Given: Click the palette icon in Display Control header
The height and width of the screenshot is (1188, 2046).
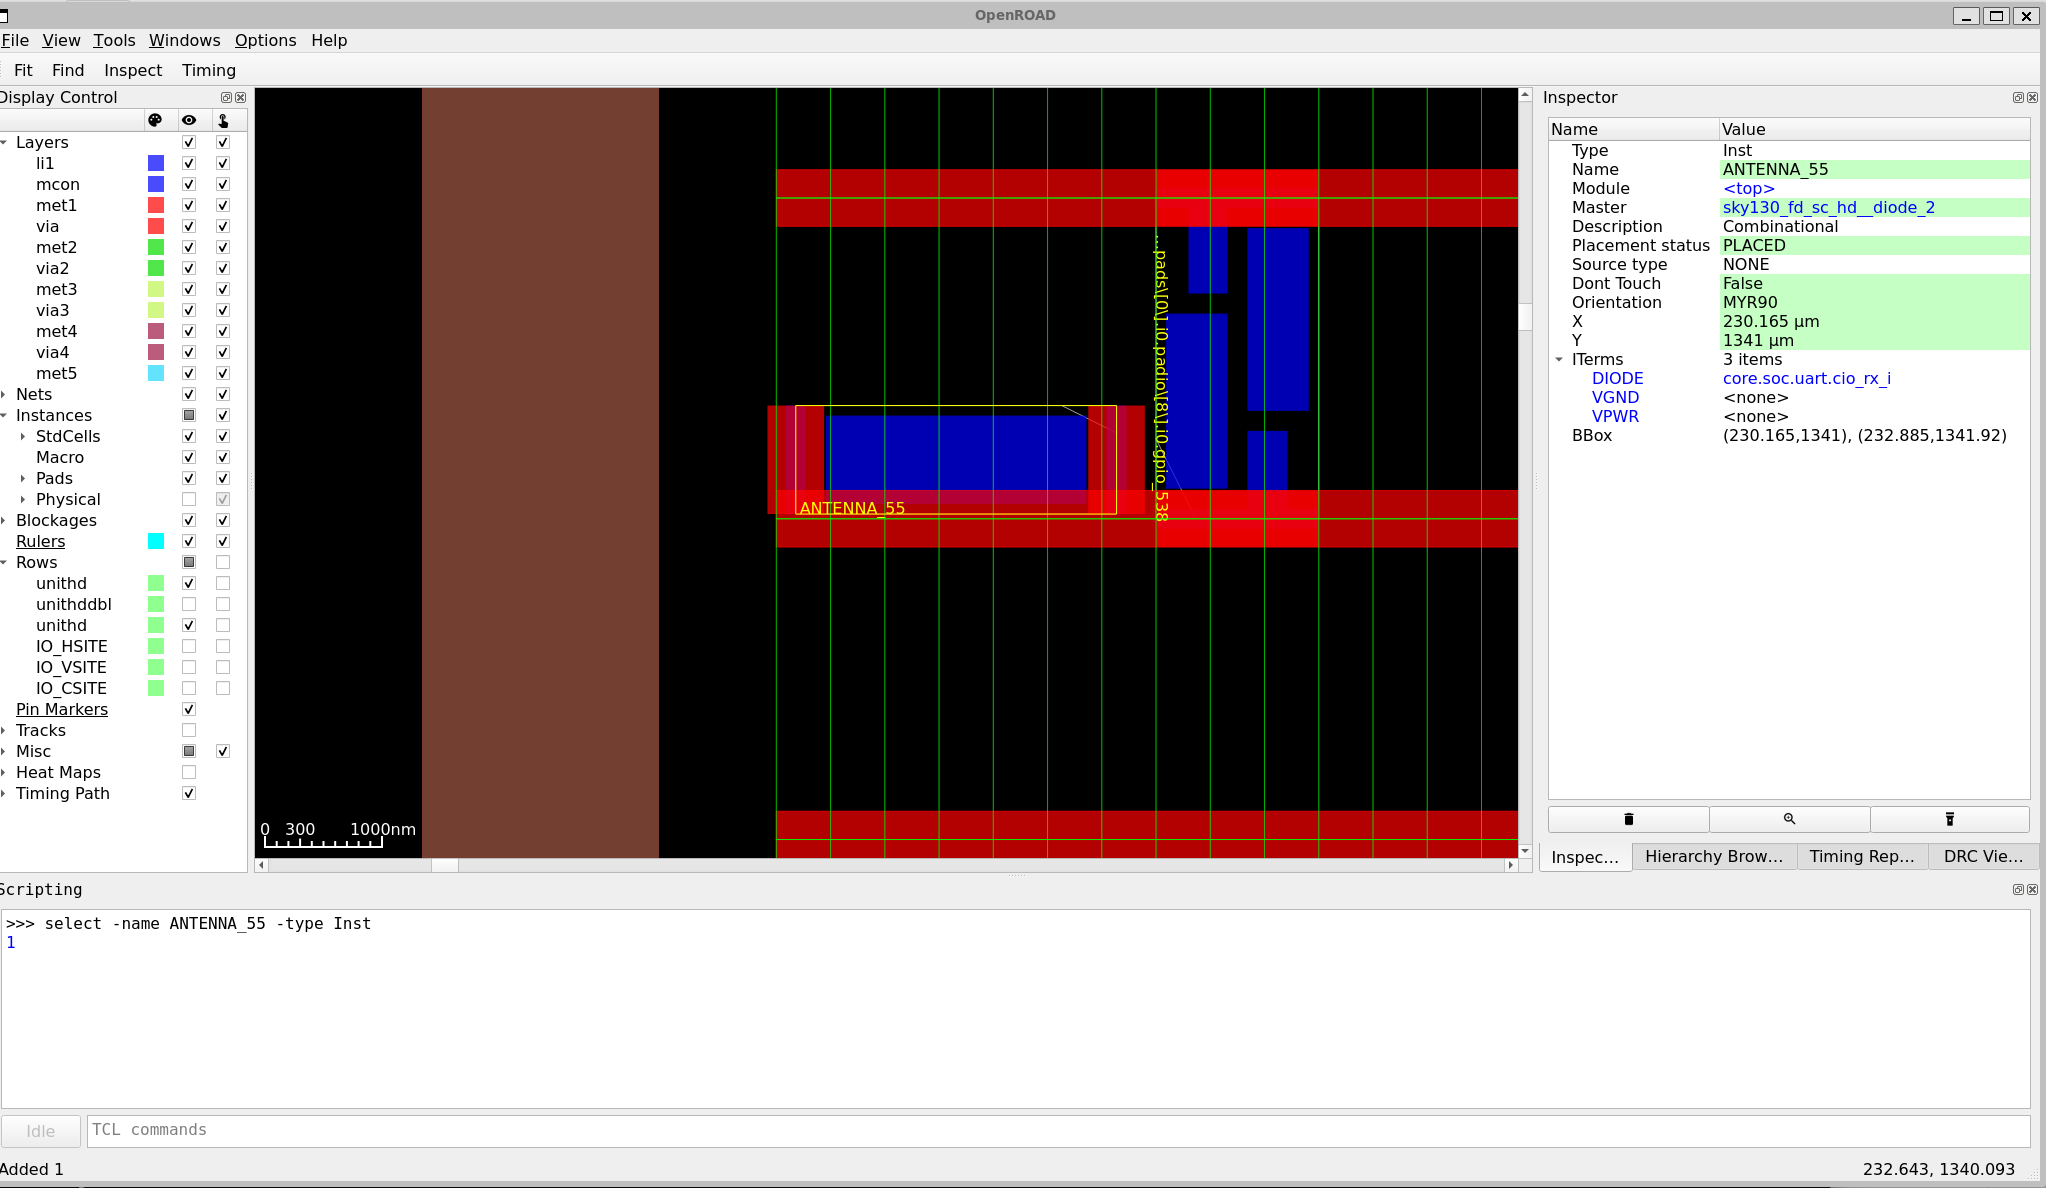Looking at the screenshot, I should pos(157,120).
